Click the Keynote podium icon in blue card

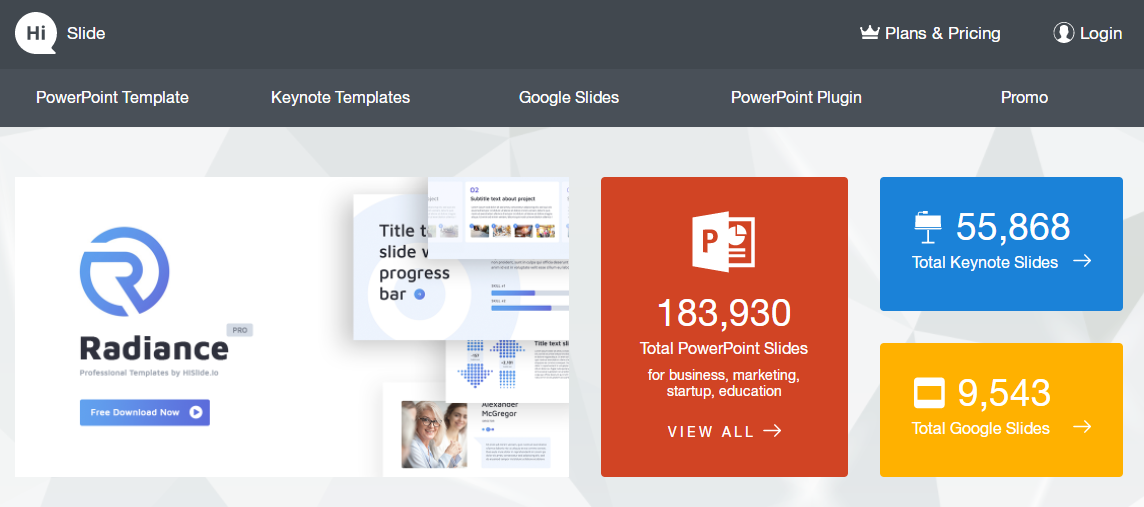coord(928,228)
